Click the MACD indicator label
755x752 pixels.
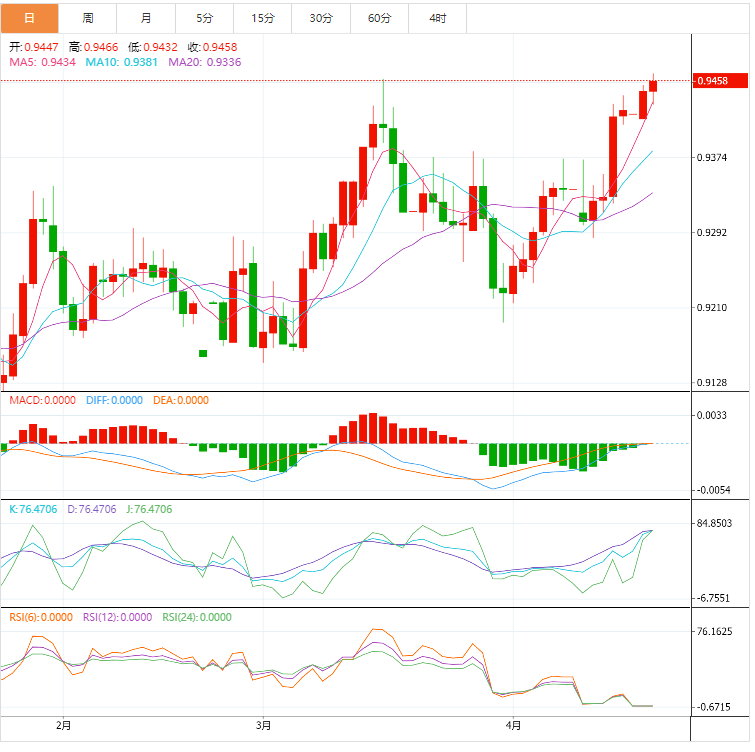pyautogui.click(x=42, y=400)
